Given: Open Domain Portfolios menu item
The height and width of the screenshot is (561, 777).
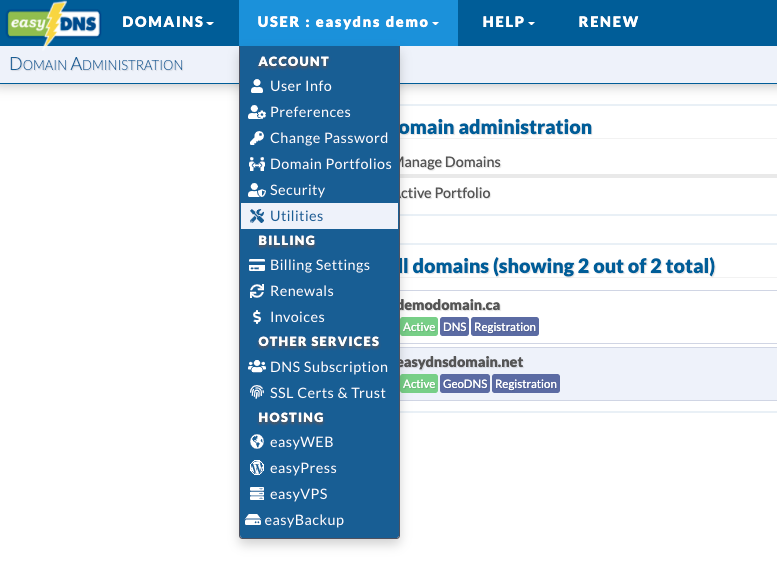Looking at the screenshot, I should [319, 164].
